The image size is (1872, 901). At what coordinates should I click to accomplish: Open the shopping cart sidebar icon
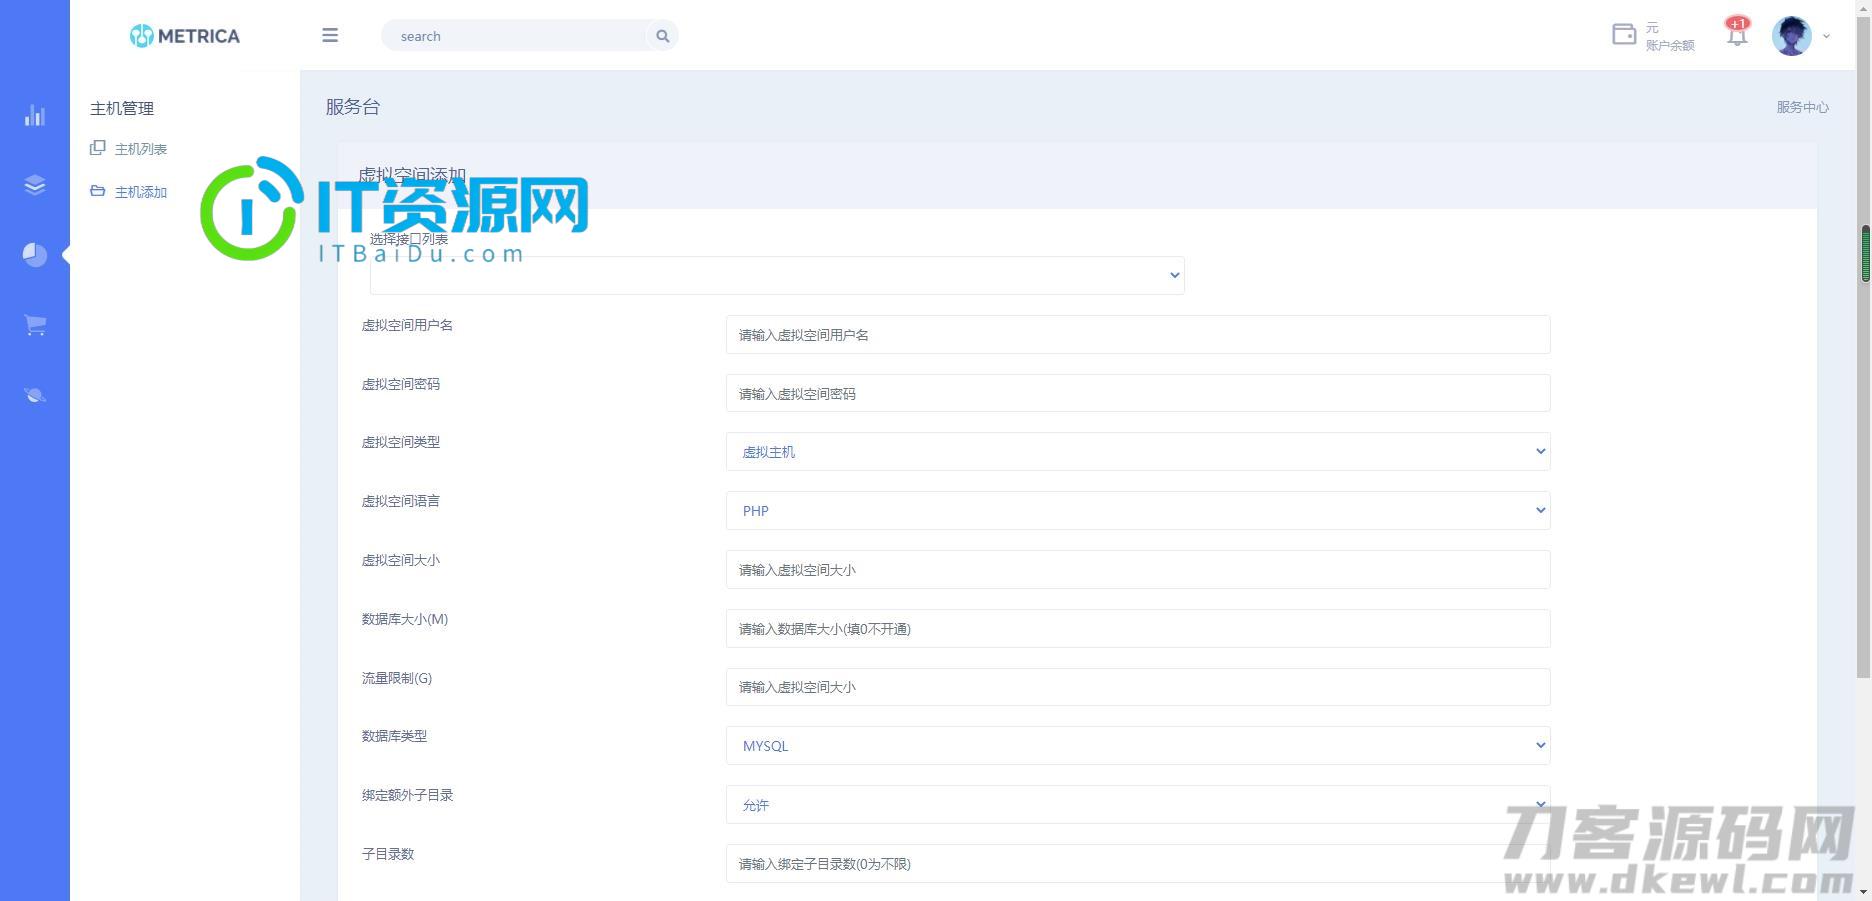pyautogui.click(x=35, y=325)
